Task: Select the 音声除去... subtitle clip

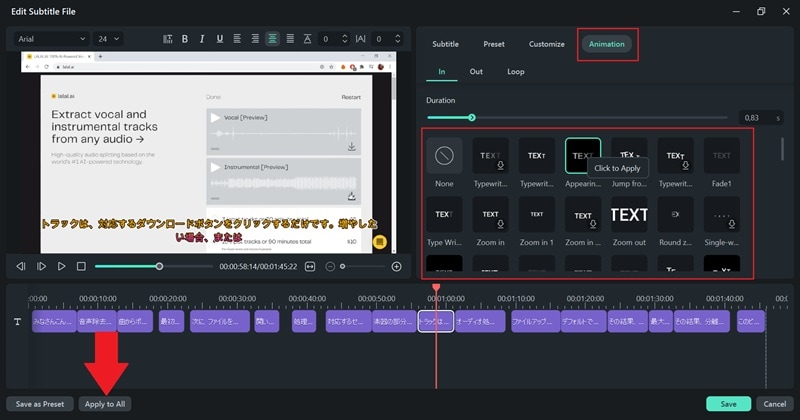Action: [97, 322]
